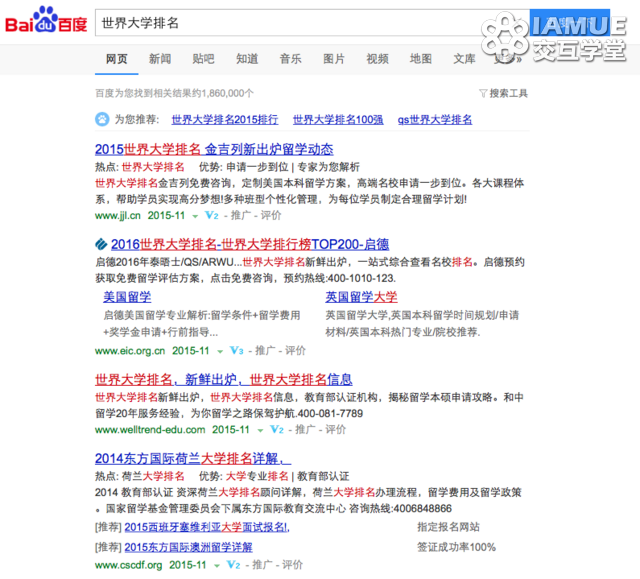
Task: Open sublink 英国留学大学
Action: (x=361, y=297)
